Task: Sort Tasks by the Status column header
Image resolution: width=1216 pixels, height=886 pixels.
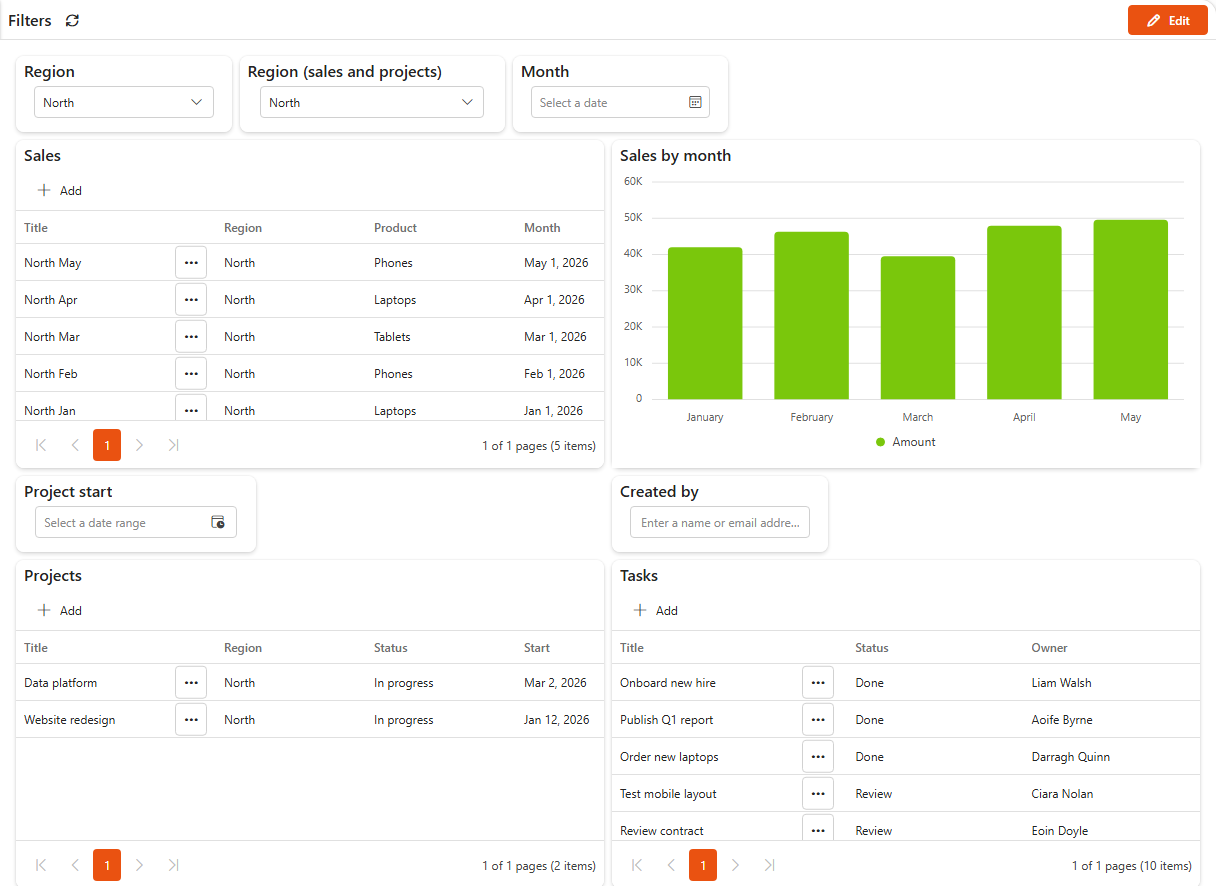Action: pyautogui.click(x=872, y=648)
